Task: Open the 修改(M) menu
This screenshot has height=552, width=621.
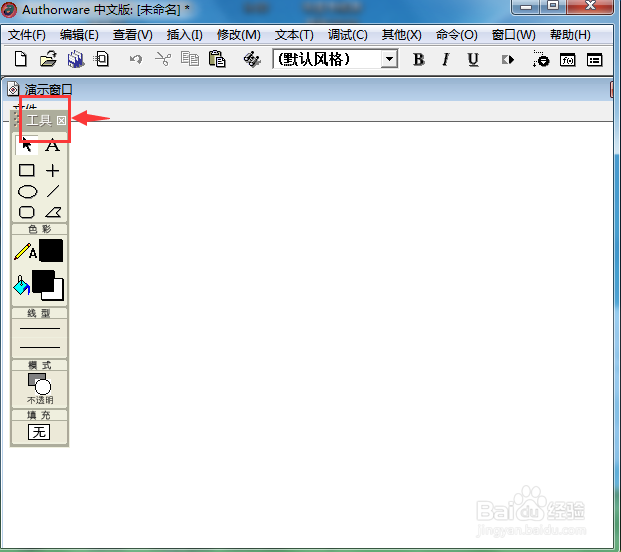Action: pos(239,35)
